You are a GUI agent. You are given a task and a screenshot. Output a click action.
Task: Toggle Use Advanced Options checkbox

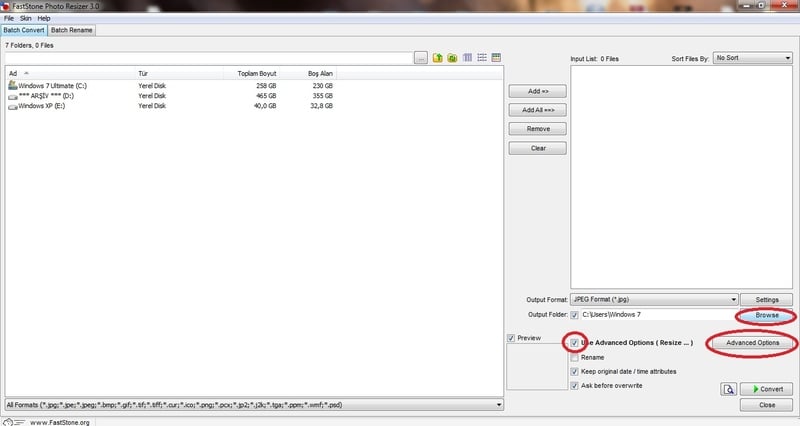tap(574, 343)
